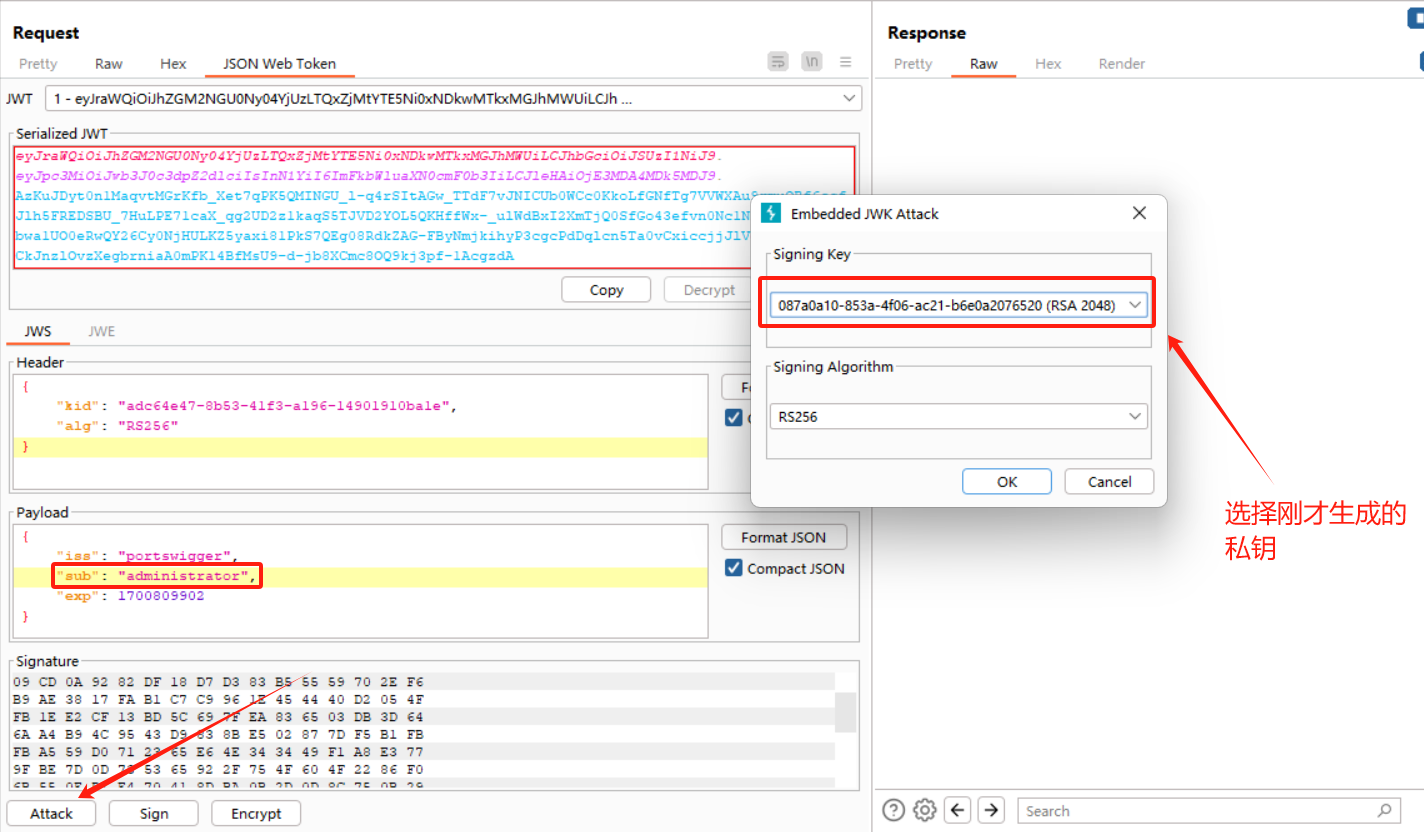
Task: Close the Embedded JWK Attack dialog
Action: point(1139,213)
